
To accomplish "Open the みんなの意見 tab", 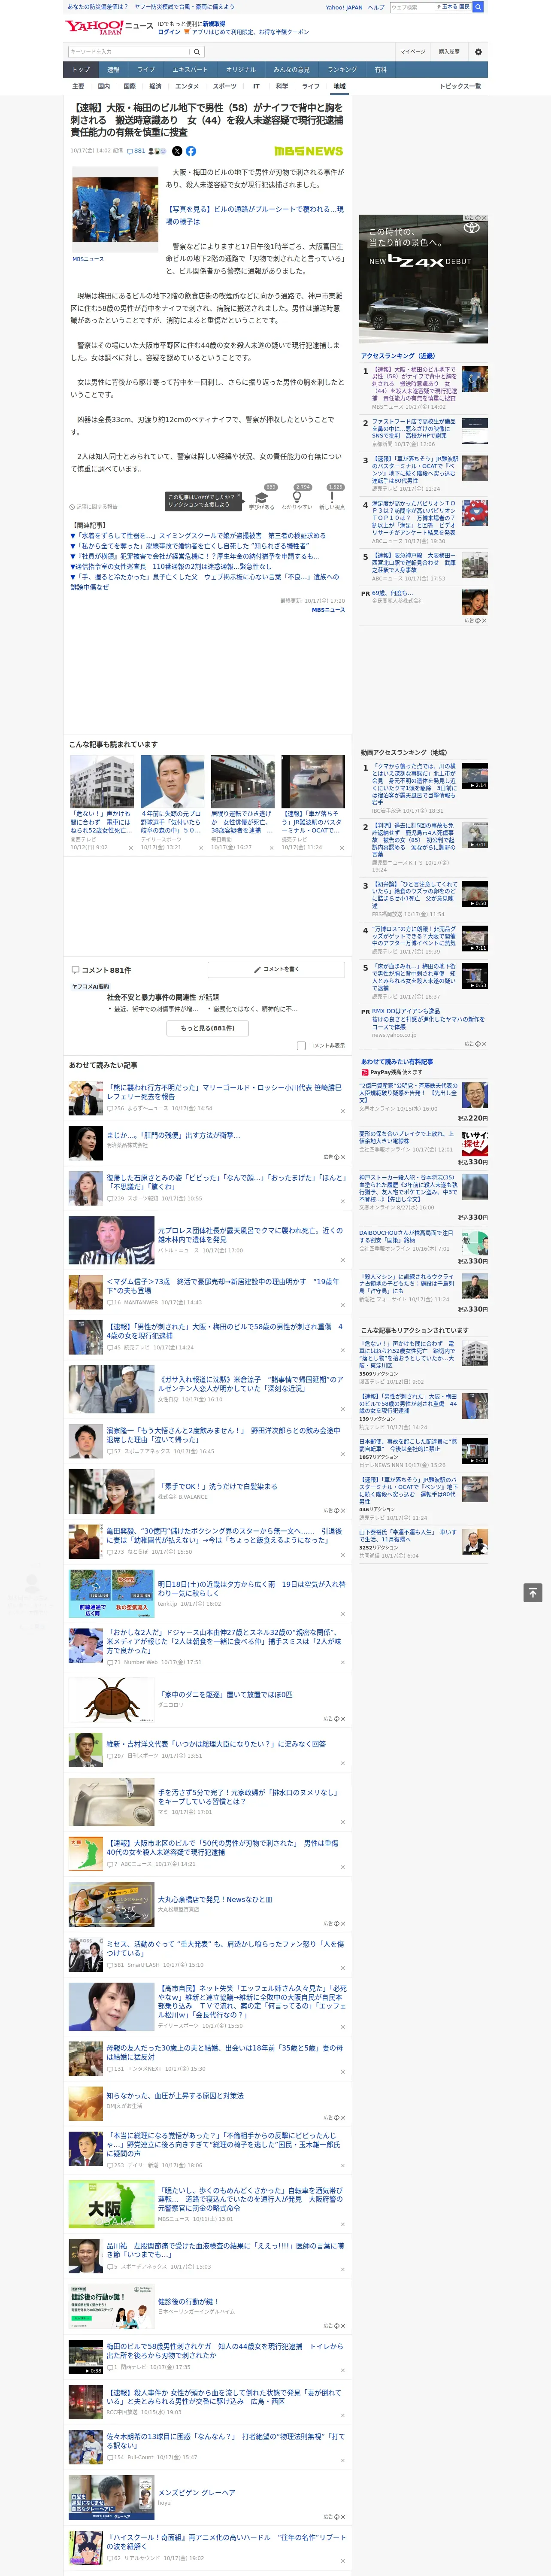I will [x=292, y=70].
